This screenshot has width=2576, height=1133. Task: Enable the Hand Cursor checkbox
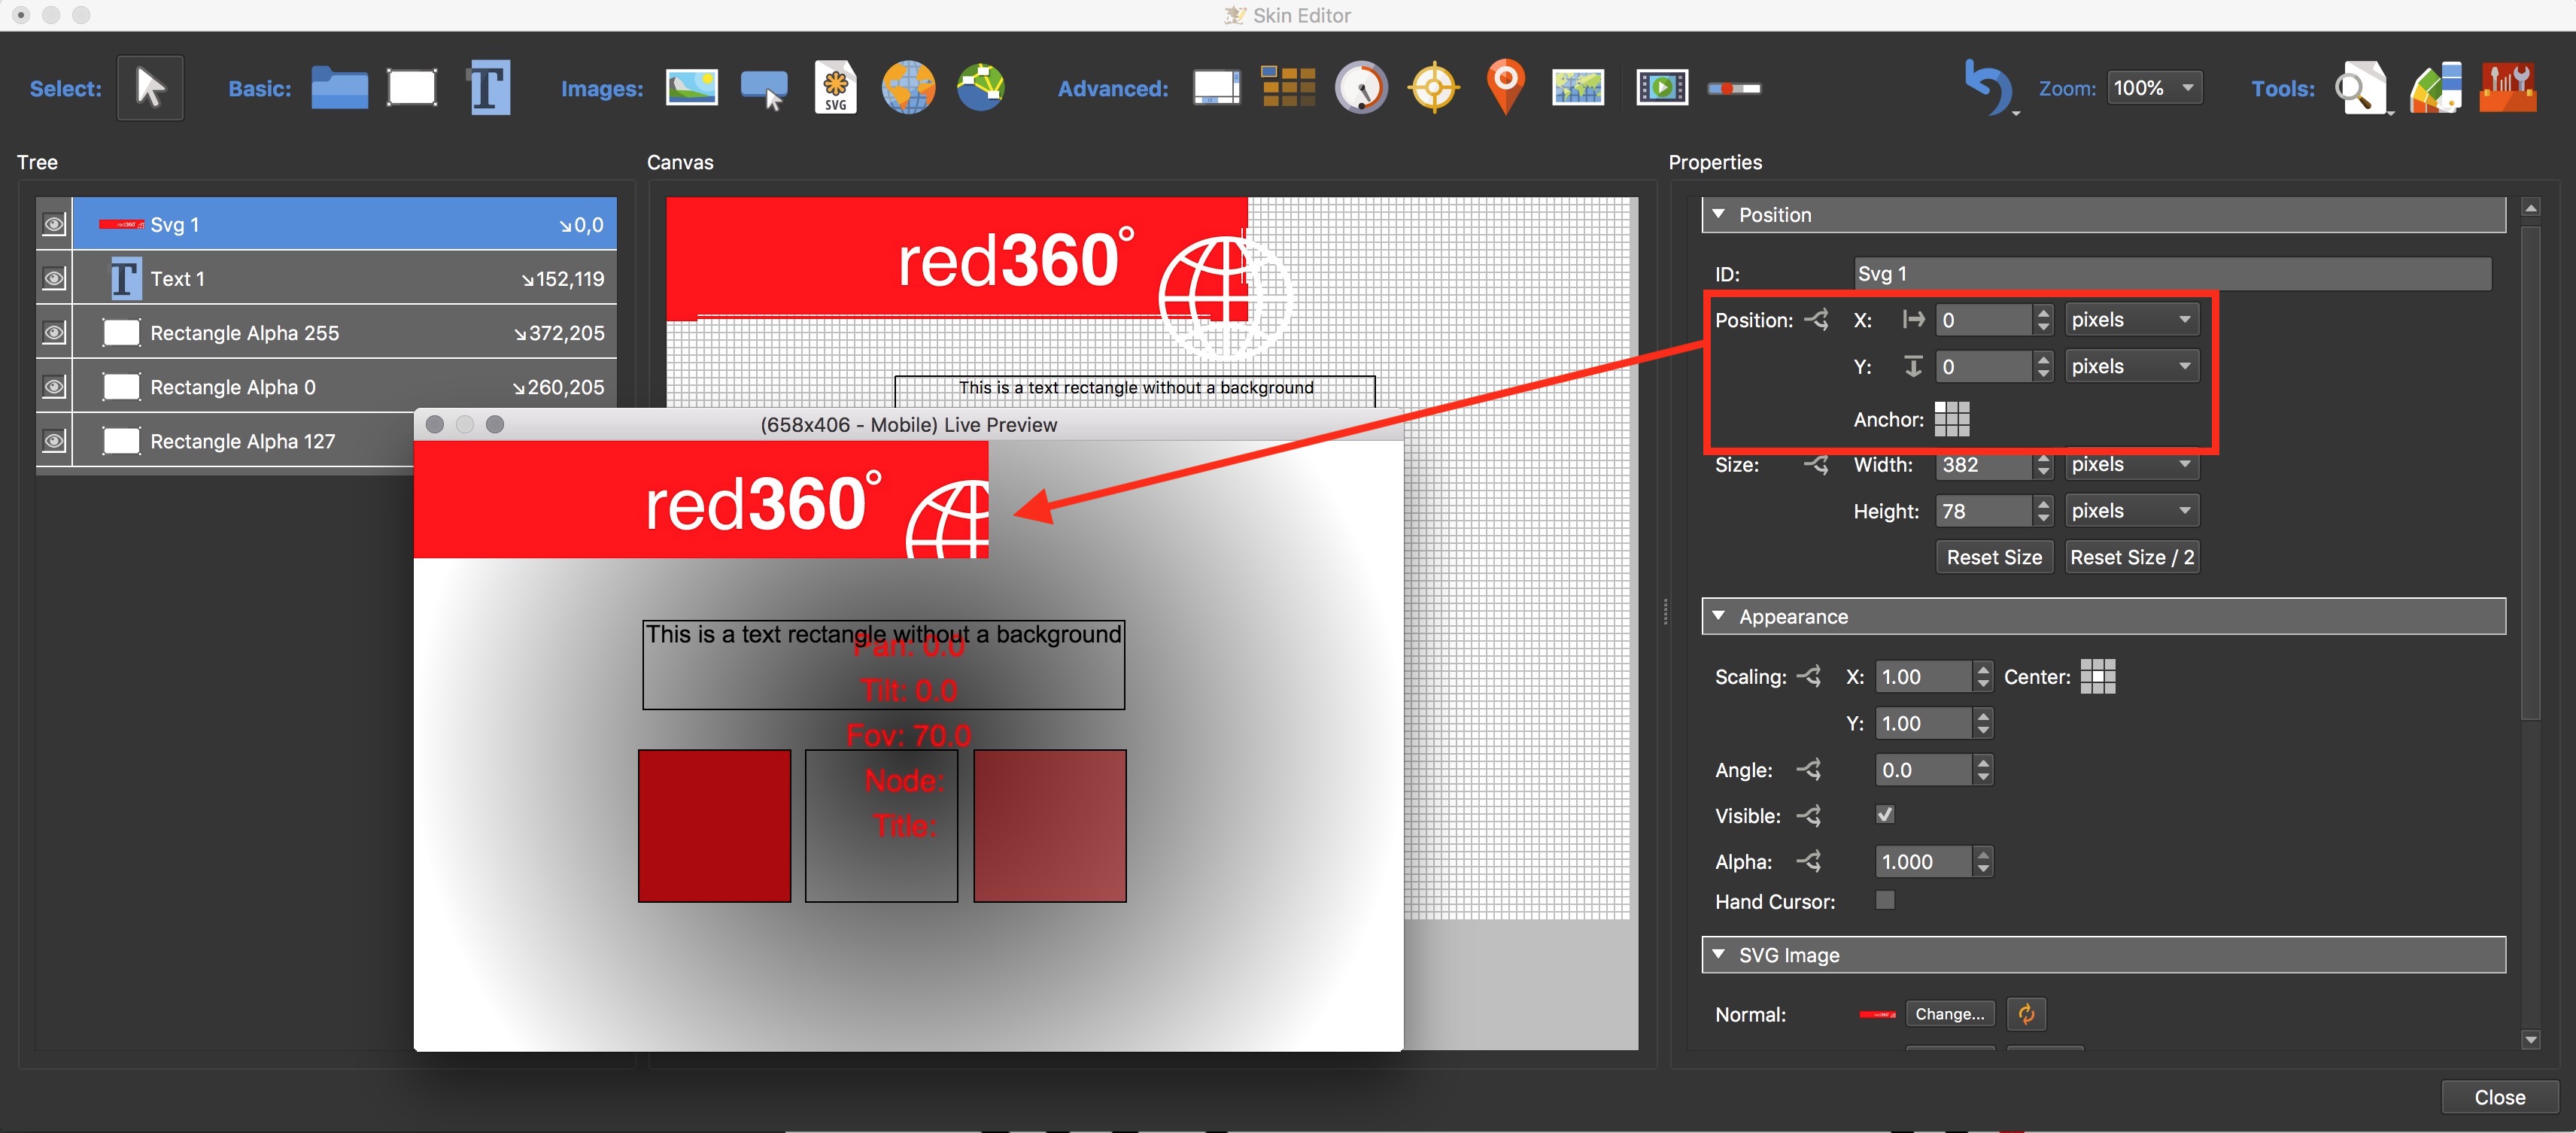1885,900
